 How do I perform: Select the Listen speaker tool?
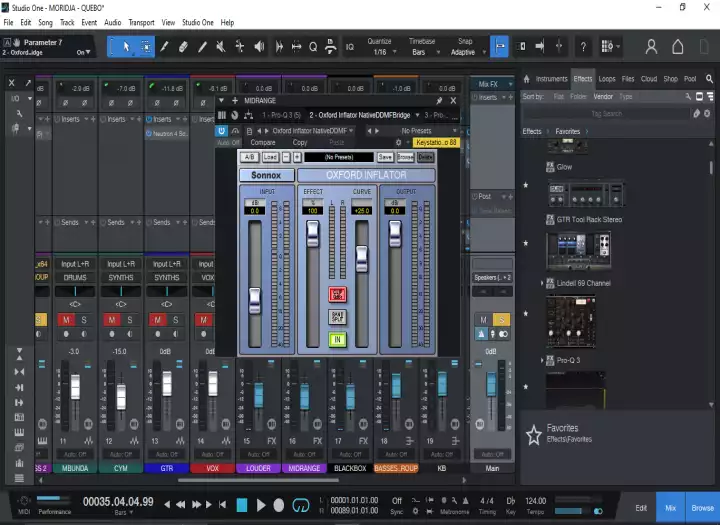[x=259, y=46]
